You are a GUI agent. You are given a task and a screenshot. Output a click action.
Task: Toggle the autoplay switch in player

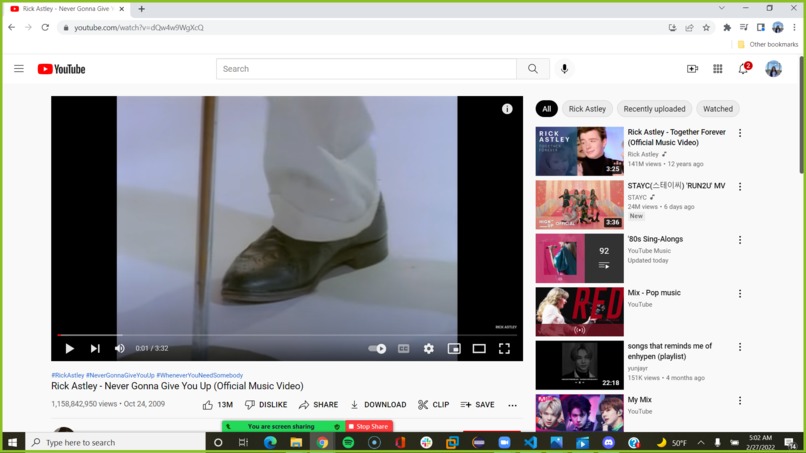(x=377, y=349)
